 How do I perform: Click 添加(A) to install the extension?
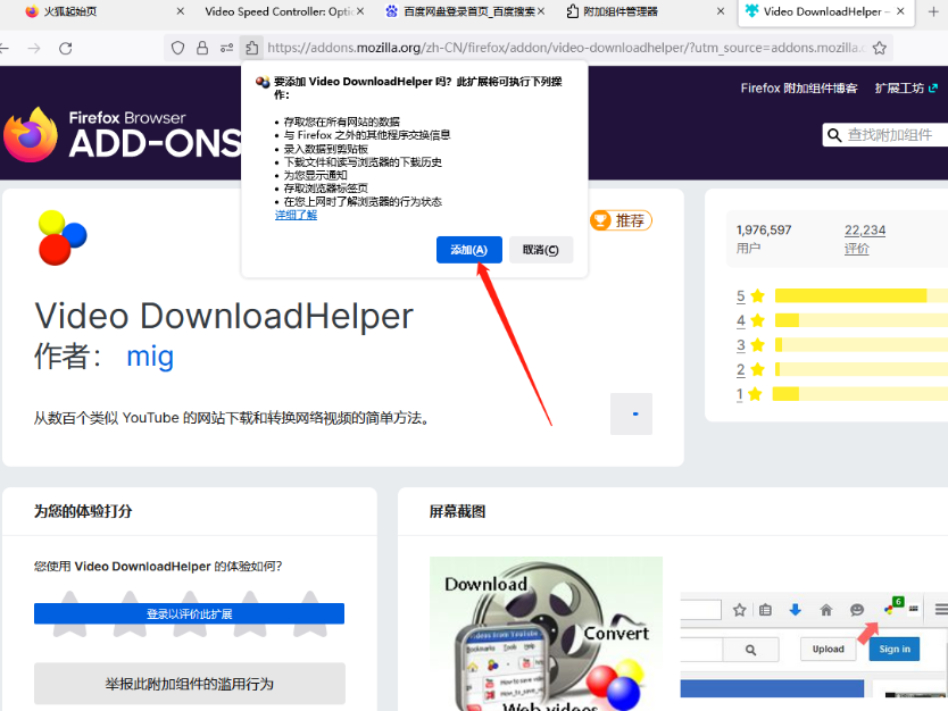click(x=469, y=250)
